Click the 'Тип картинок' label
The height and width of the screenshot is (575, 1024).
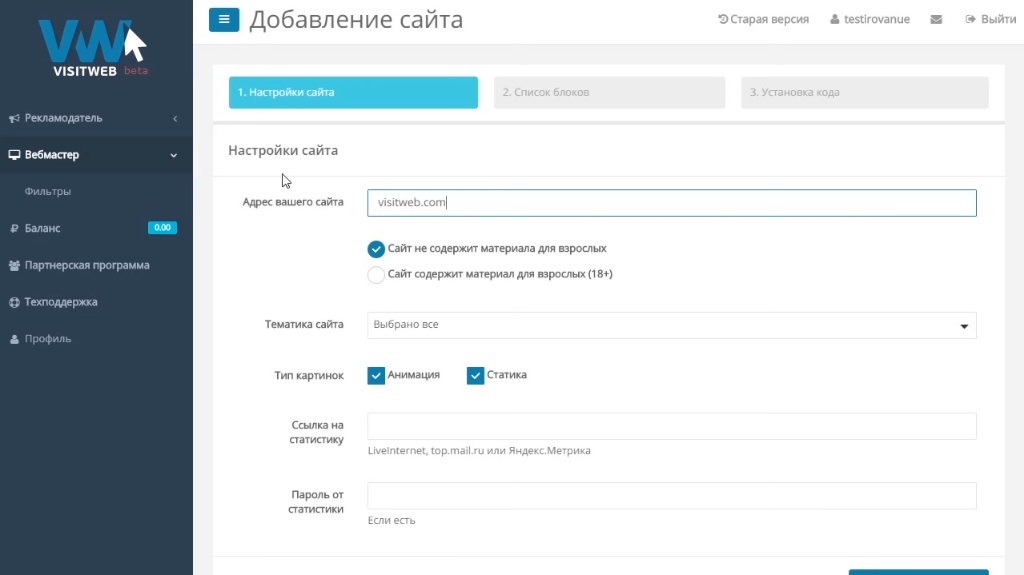[x=309, y=376]
